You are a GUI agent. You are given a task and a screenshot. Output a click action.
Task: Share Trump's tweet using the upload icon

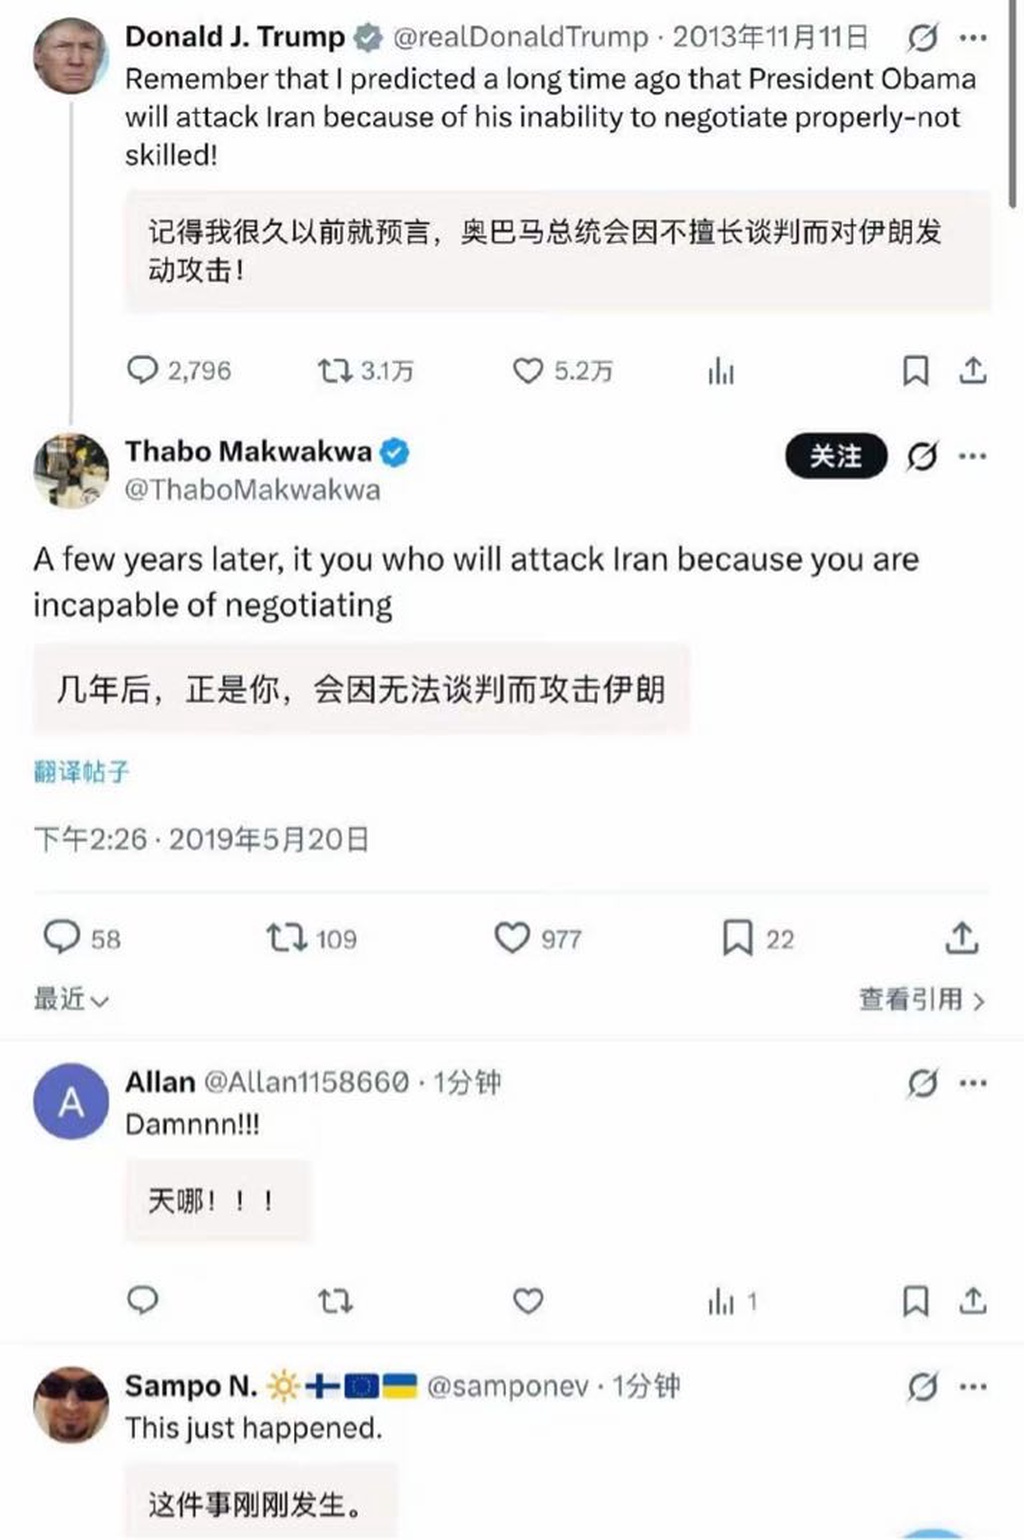tap(973, 371)
